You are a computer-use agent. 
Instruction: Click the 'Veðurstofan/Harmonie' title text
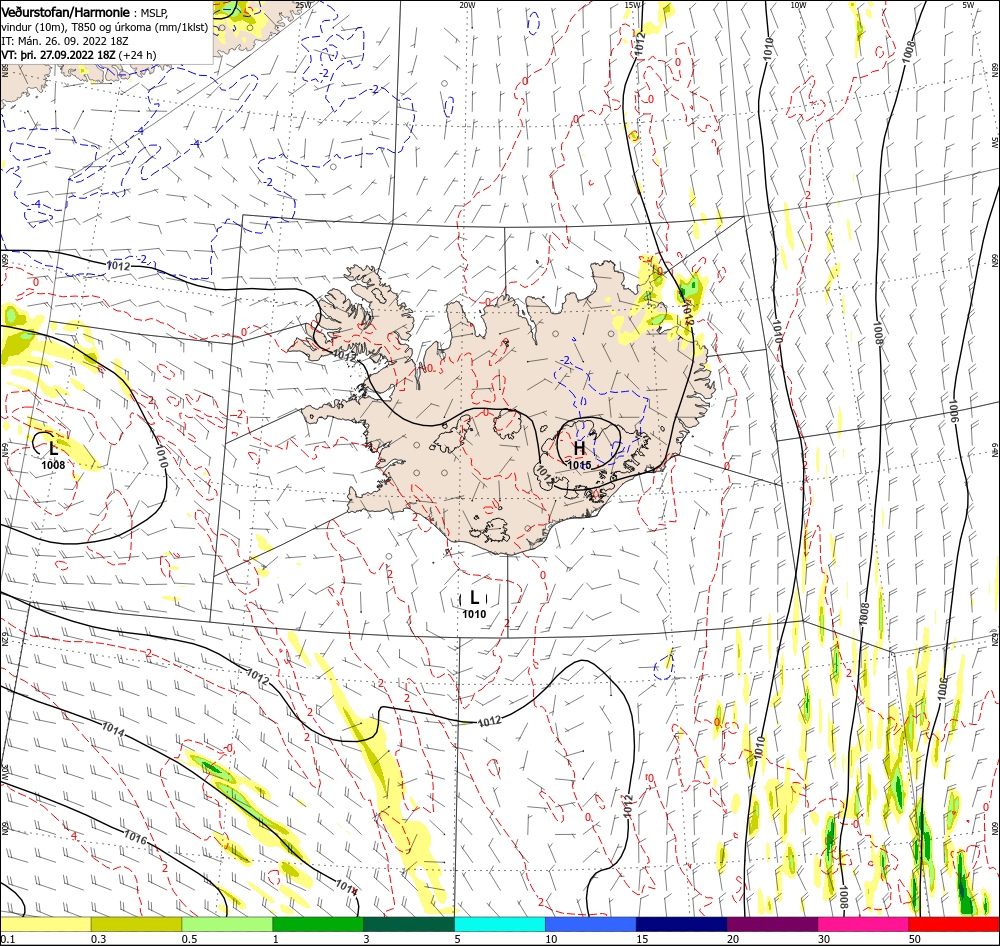66,13
